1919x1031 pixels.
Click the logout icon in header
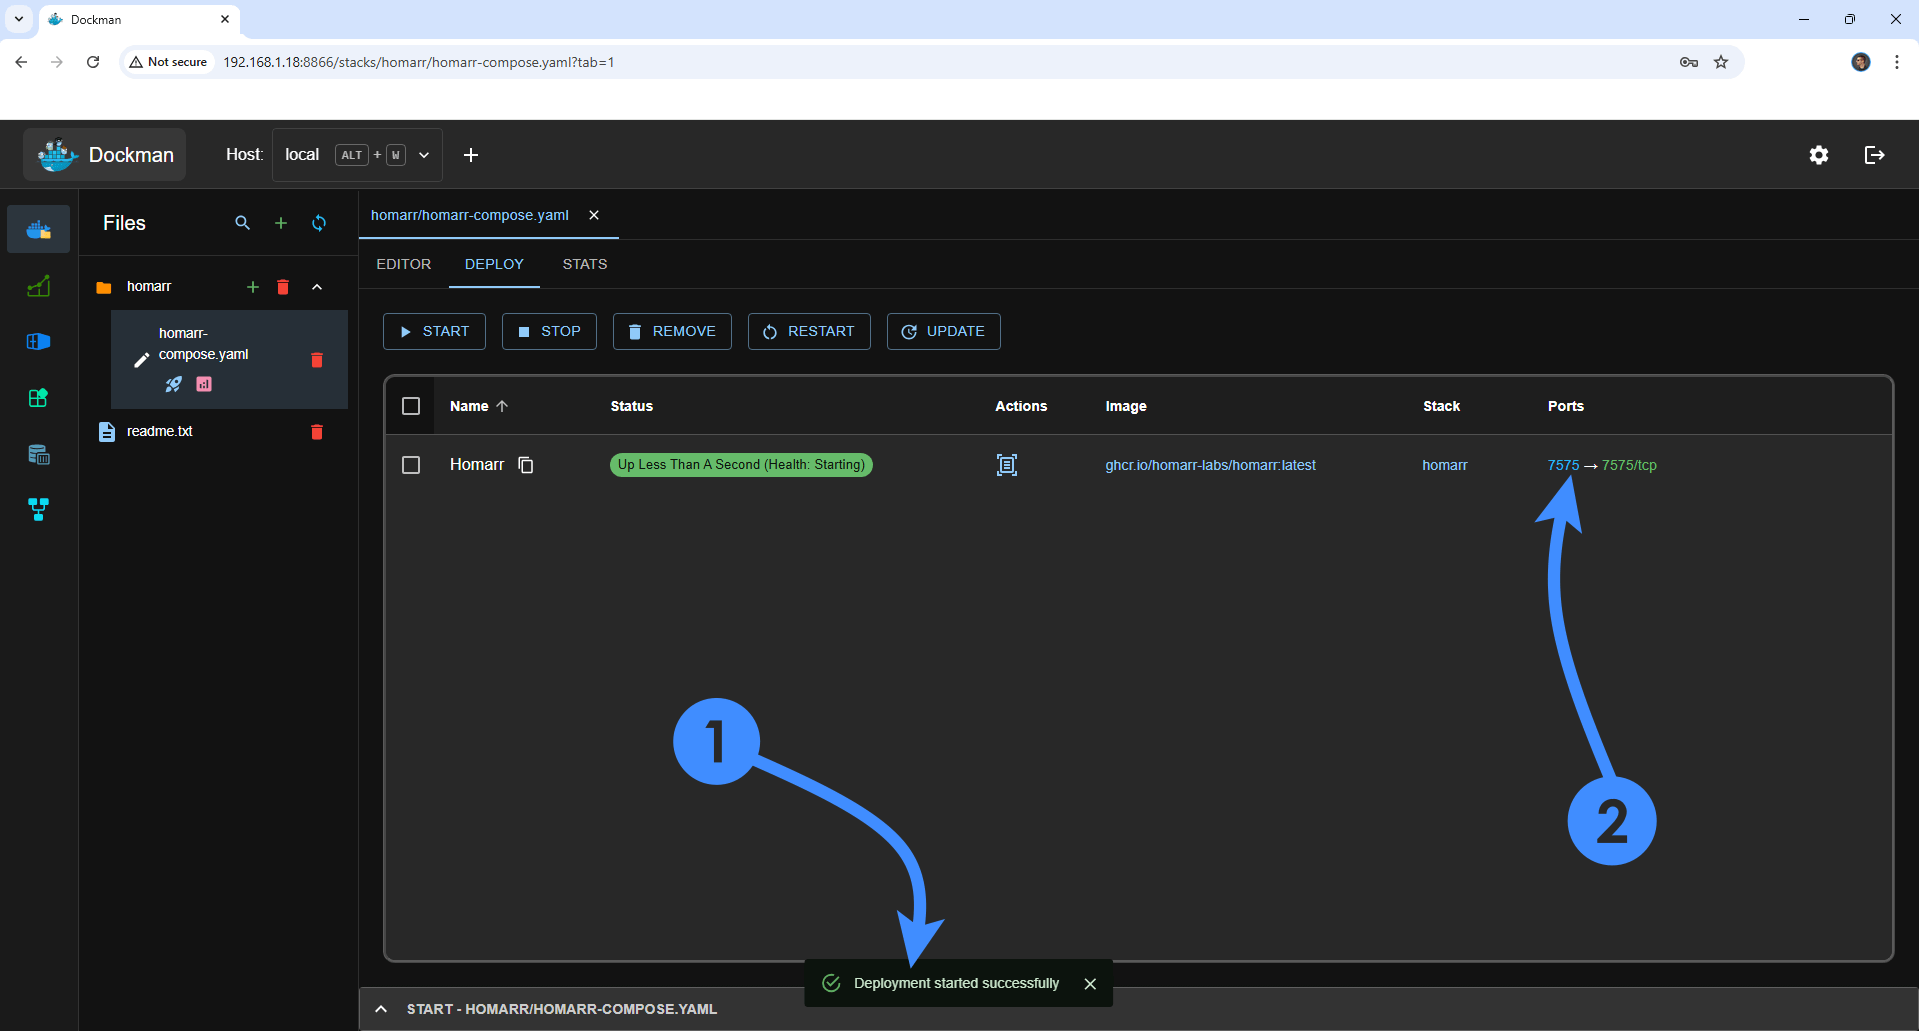(x=1875, y=155)
